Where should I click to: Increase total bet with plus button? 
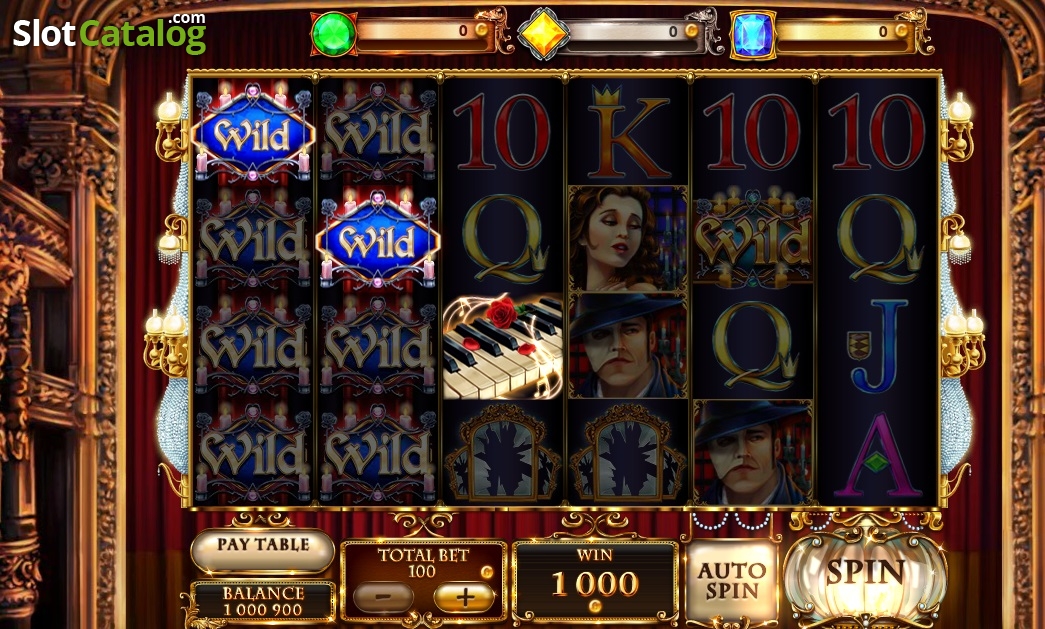tap(464, 597)
